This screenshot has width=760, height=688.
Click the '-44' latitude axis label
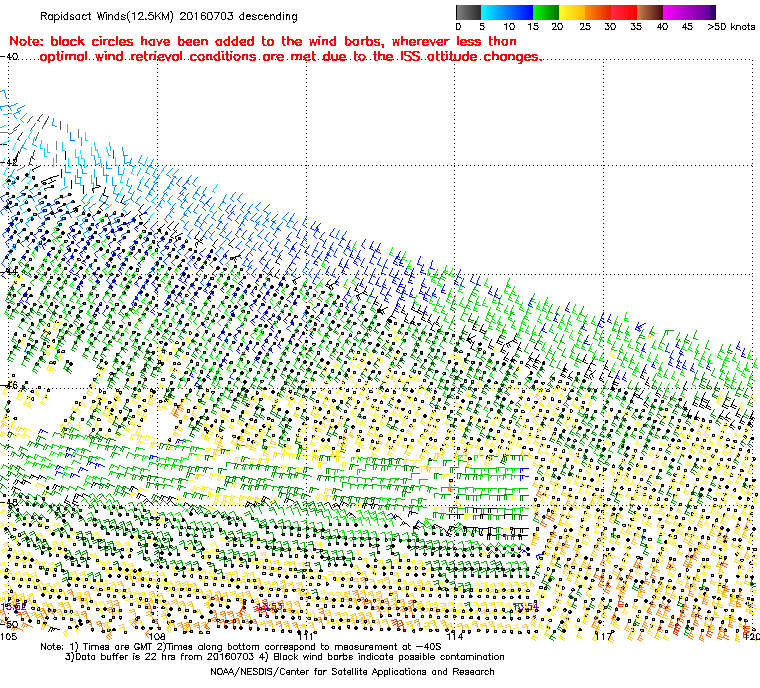coord(9,272)
